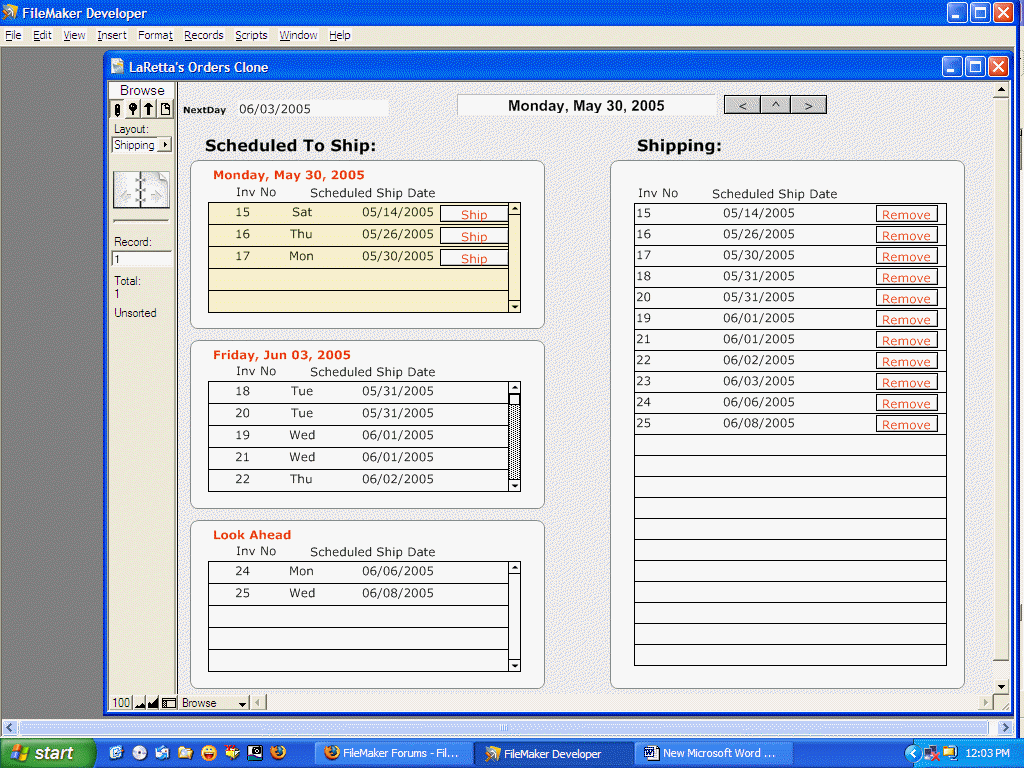Open the Insert menu
This screenshot has width=1024, height=768.
click(x=112, y=35)
